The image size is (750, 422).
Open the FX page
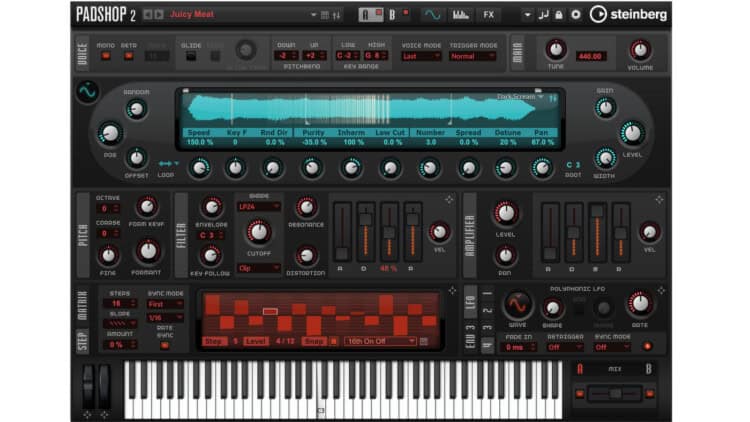488,14
